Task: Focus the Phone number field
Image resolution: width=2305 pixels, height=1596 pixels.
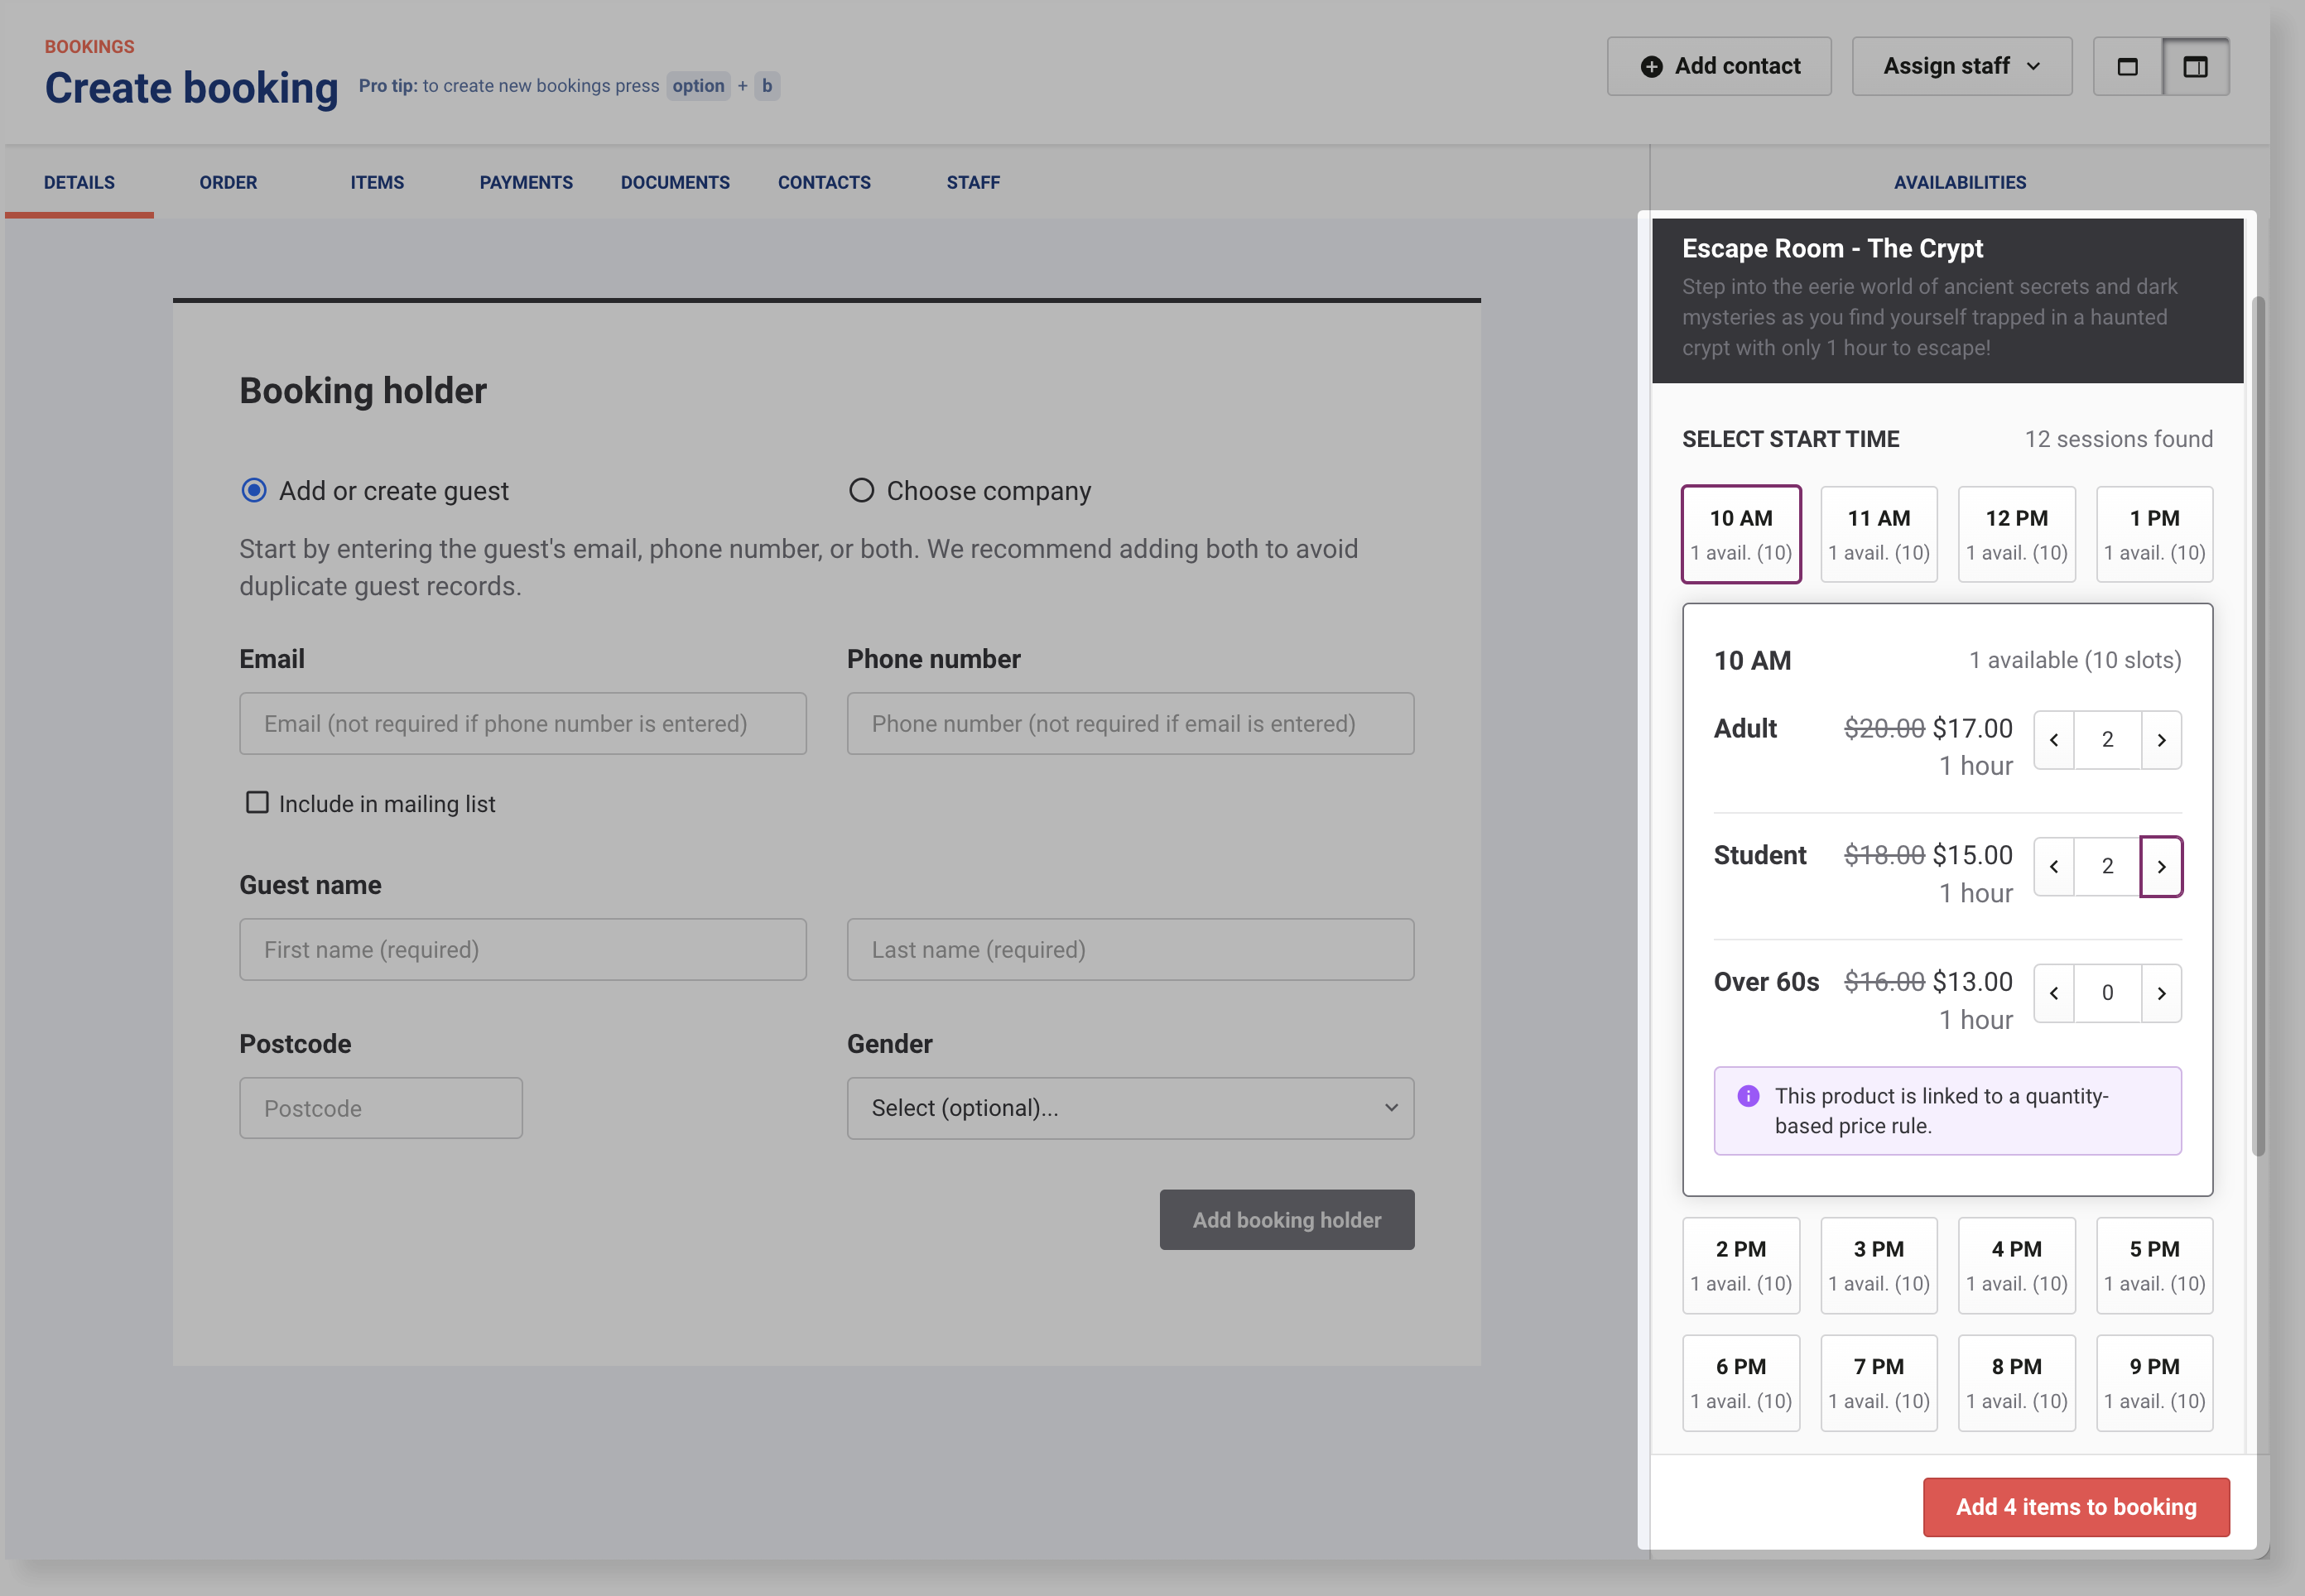Action: pyautogui.click(x=1130, y=724)
